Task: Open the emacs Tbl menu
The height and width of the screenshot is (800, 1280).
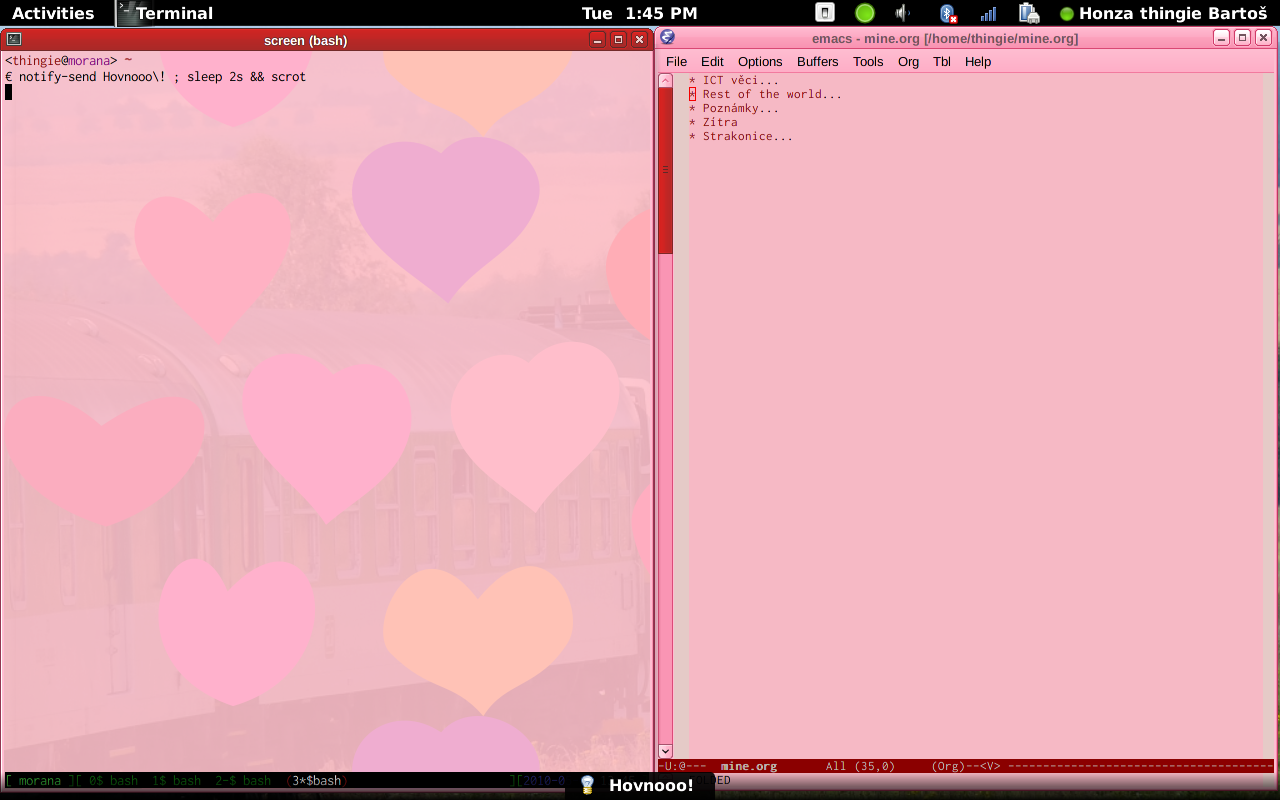Action: point(942,61)
